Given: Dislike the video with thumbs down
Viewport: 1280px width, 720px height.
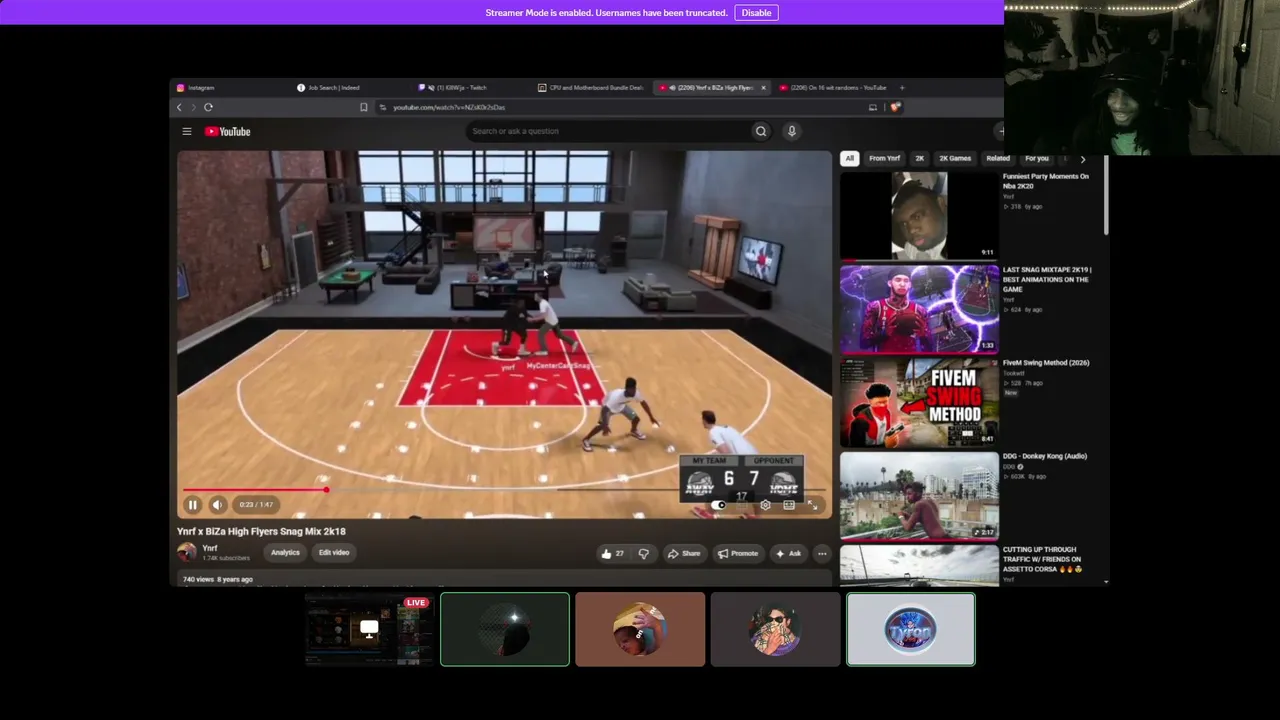Looking at the screenshot, I should pos(643,553).
